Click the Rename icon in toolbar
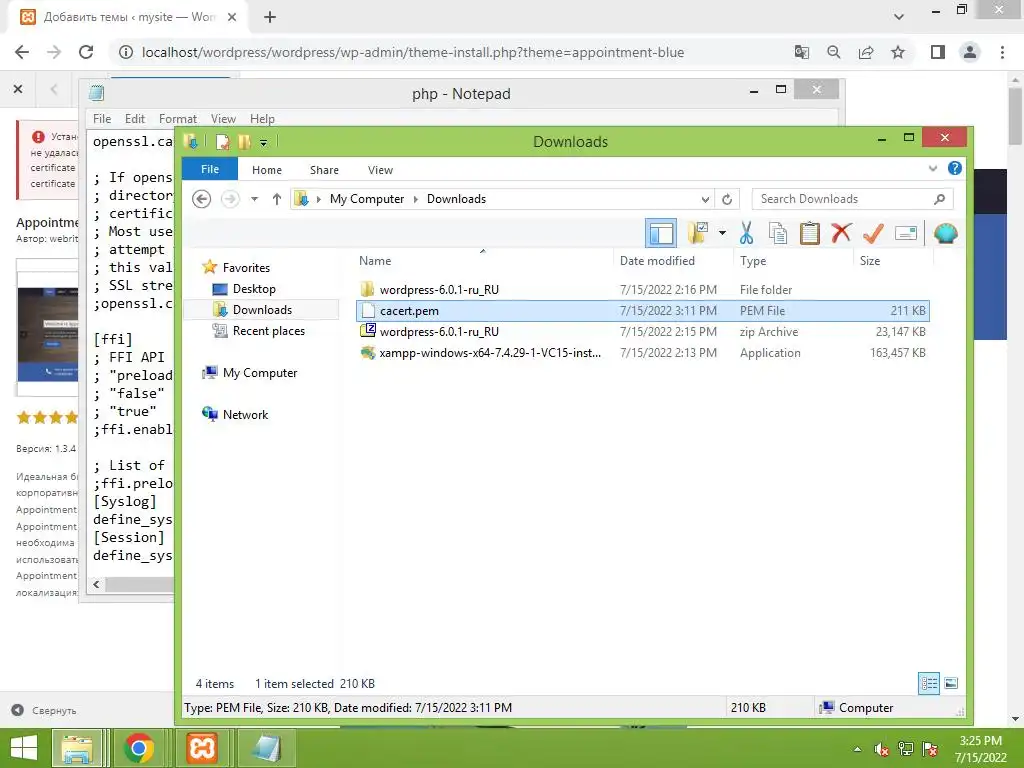The image size is (1024, 768). pyautogui.click(x=906, y=232)
